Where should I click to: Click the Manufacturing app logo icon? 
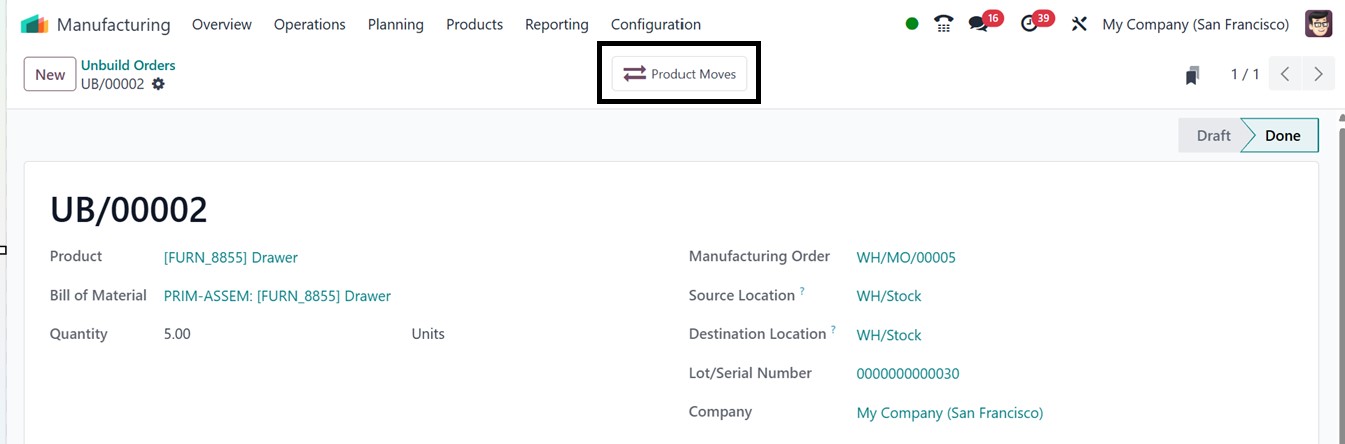[35, 24]
